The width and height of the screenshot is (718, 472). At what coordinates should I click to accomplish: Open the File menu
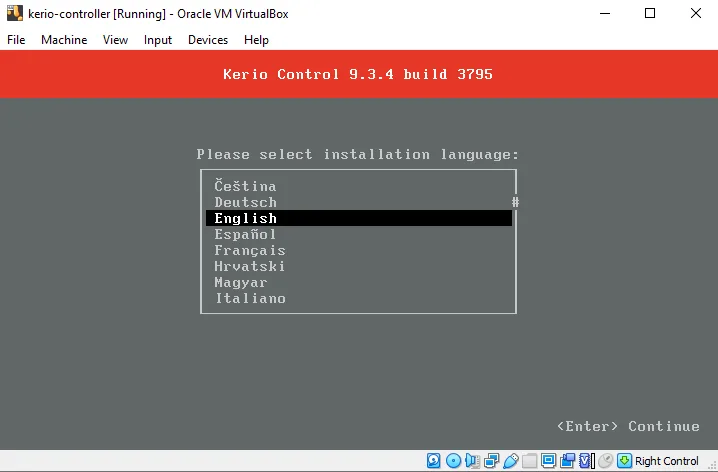(x=16, y=40)
